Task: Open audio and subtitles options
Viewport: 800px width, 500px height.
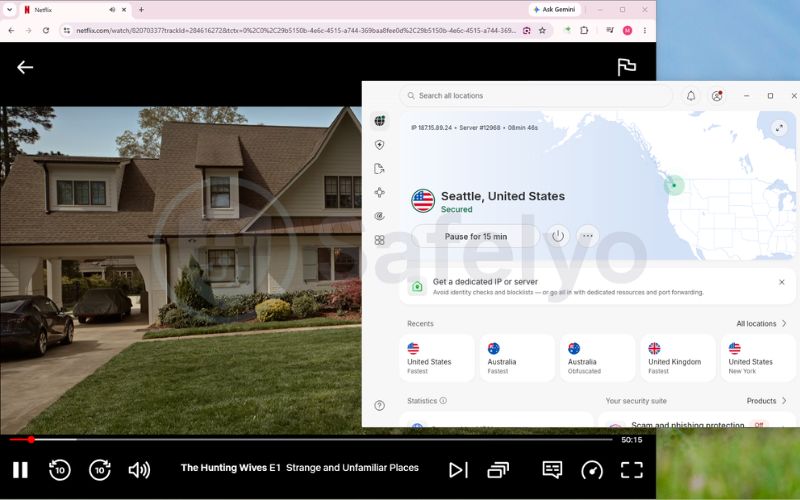Action: point(552,469)
